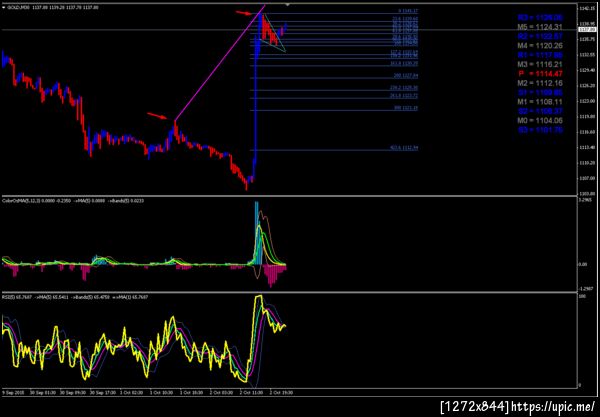Select the magenta trendline on the price chart

(x=220, y=63)
